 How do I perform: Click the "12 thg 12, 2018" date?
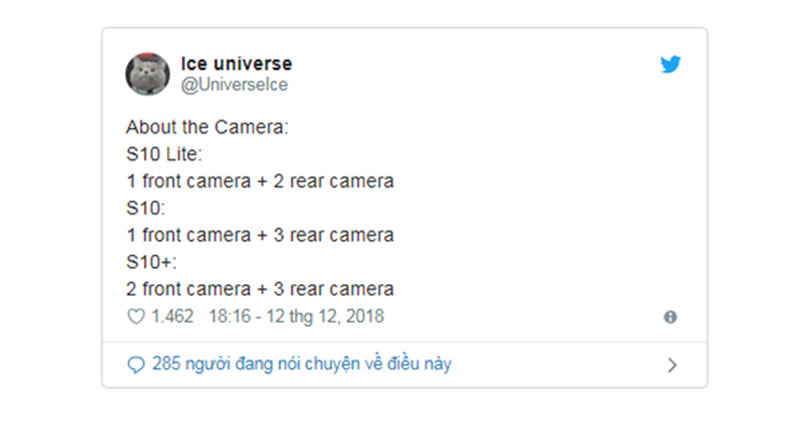click(325, 316)
